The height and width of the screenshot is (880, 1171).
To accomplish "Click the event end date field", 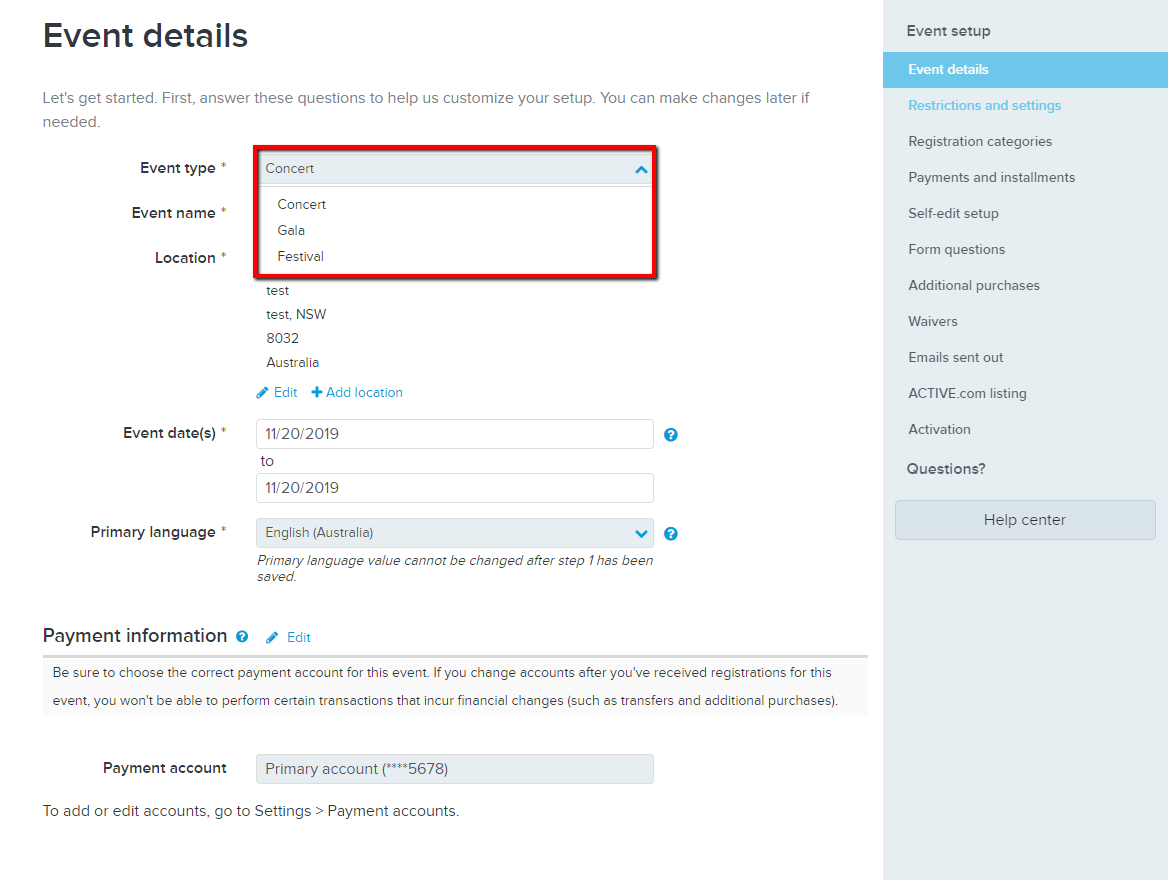I will tap(455, 488).
